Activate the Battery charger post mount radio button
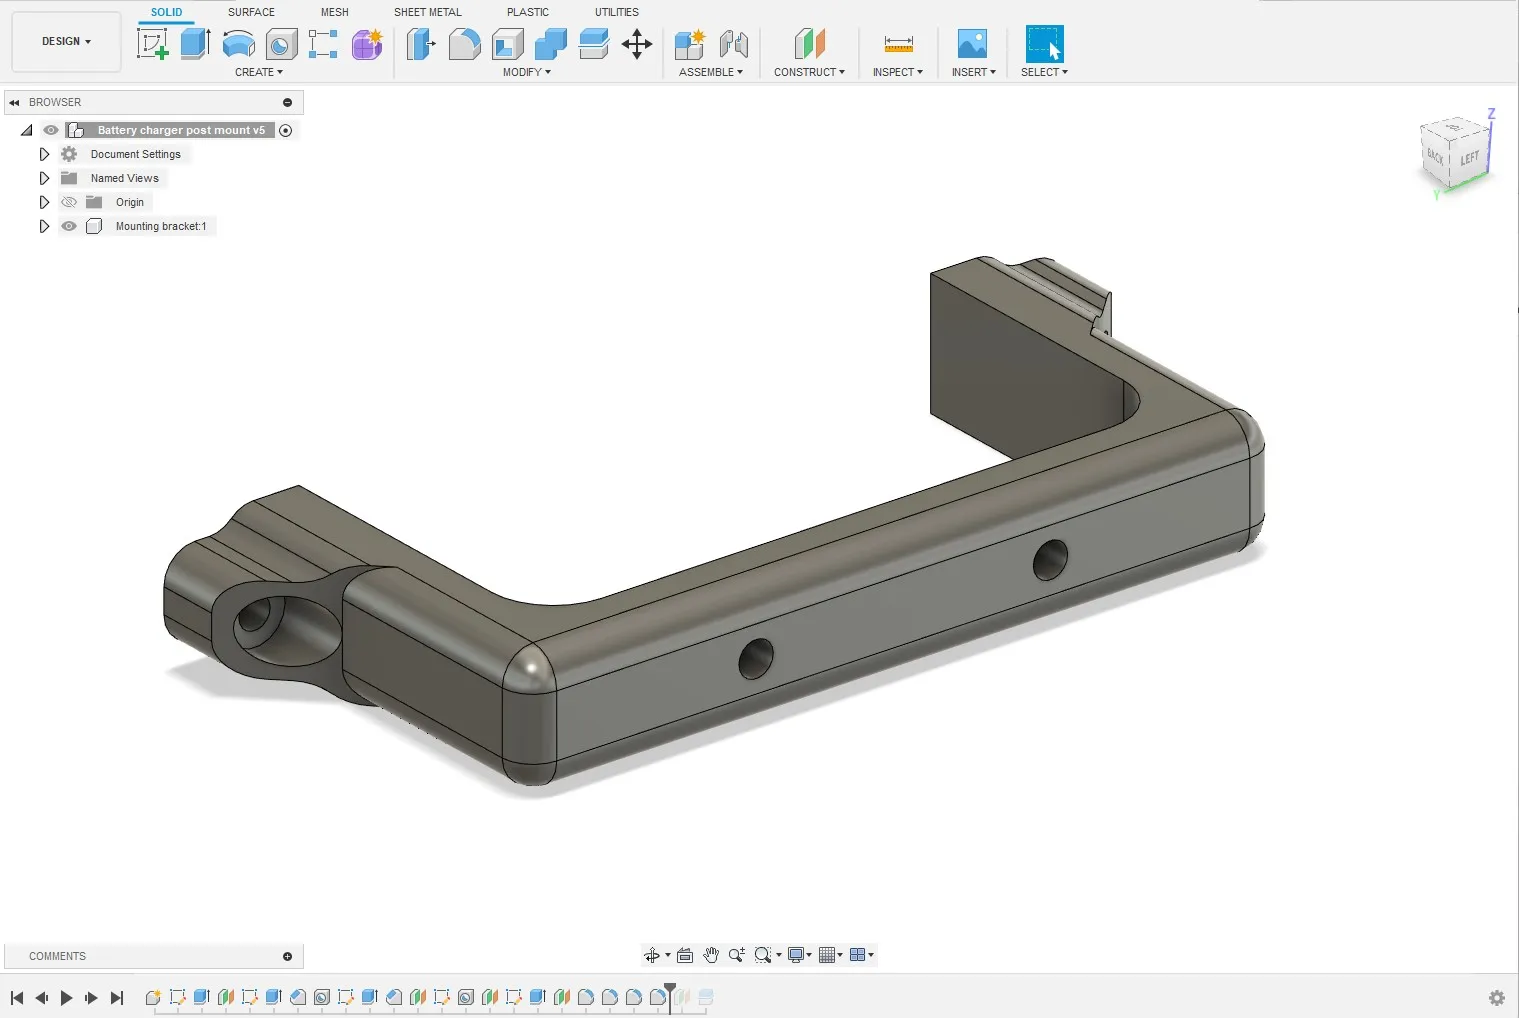The image size is (1519, 1018). coord(286,130)
